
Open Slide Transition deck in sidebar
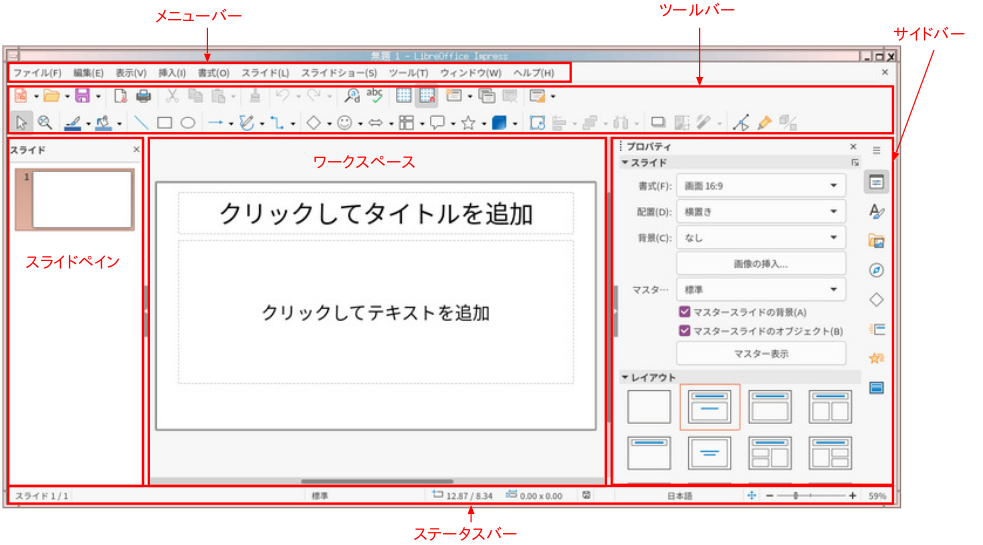pos(876,329)
